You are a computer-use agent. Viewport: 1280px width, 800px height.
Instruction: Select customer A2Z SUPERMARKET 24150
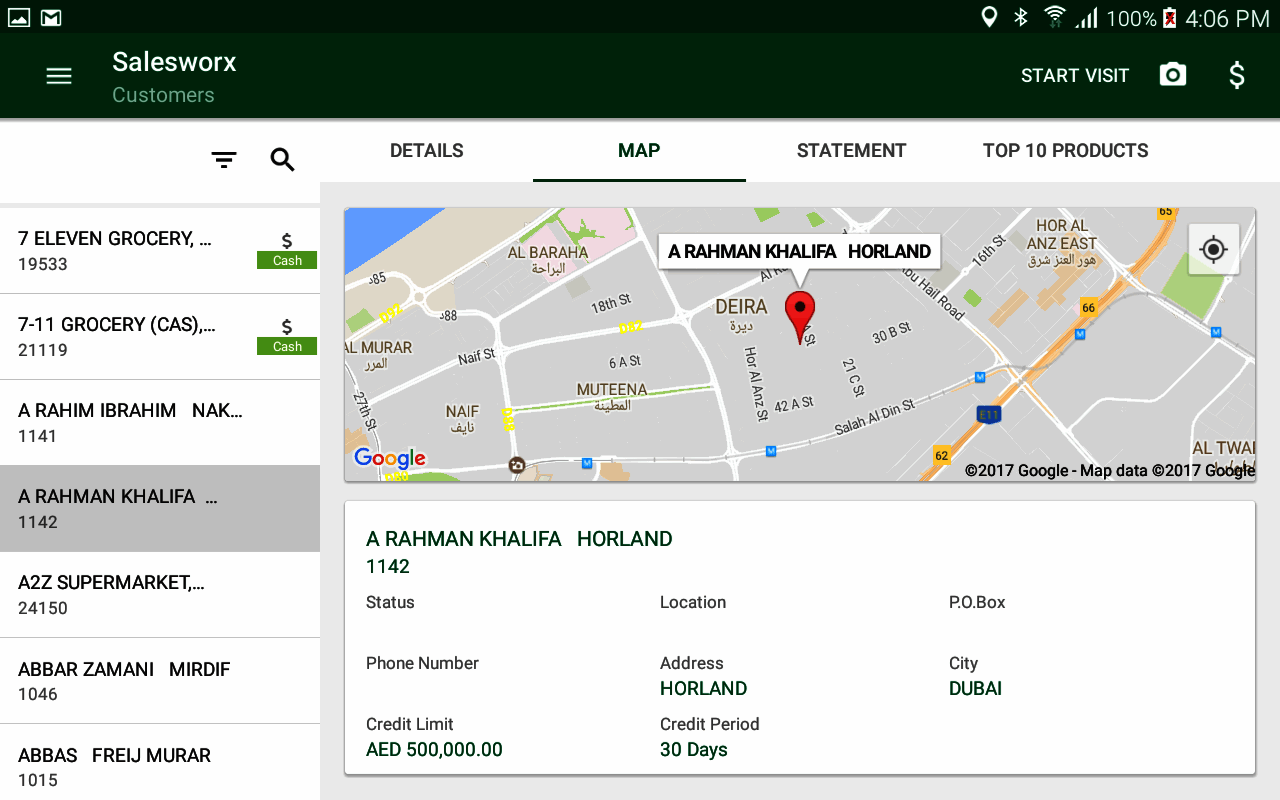tap(160, 595)
